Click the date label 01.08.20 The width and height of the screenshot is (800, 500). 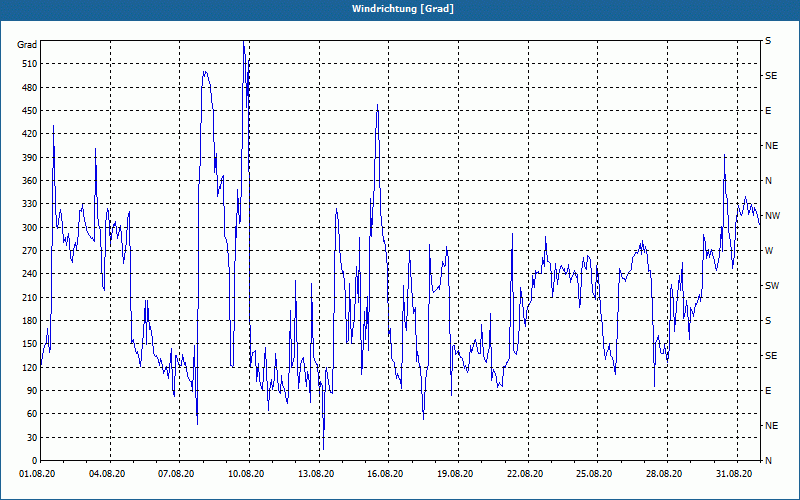pyautogui.click(x=37, y=474)
